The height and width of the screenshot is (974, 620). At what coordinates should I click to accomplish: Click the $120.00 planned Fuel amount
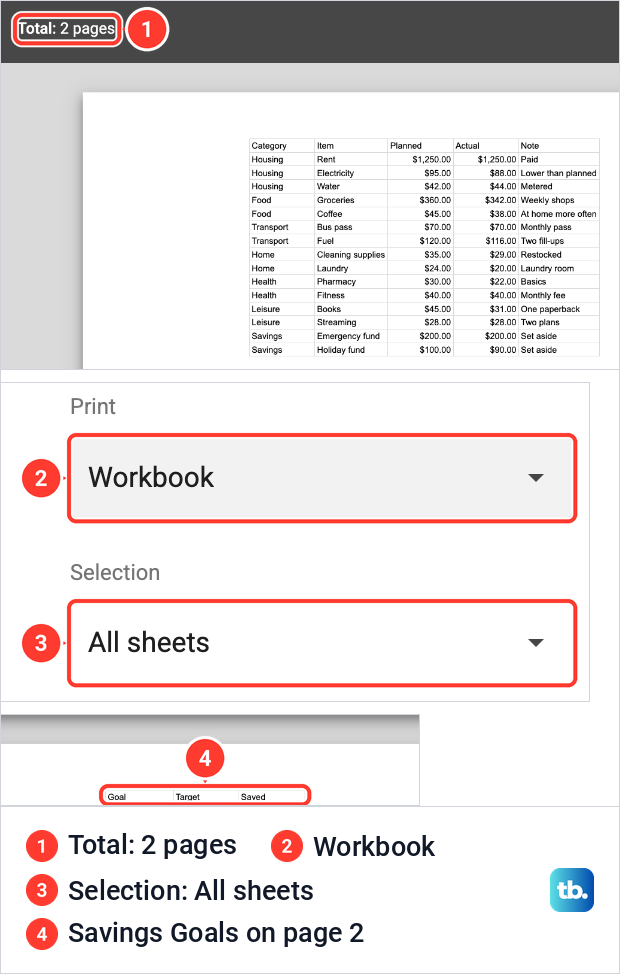(435, 241)
